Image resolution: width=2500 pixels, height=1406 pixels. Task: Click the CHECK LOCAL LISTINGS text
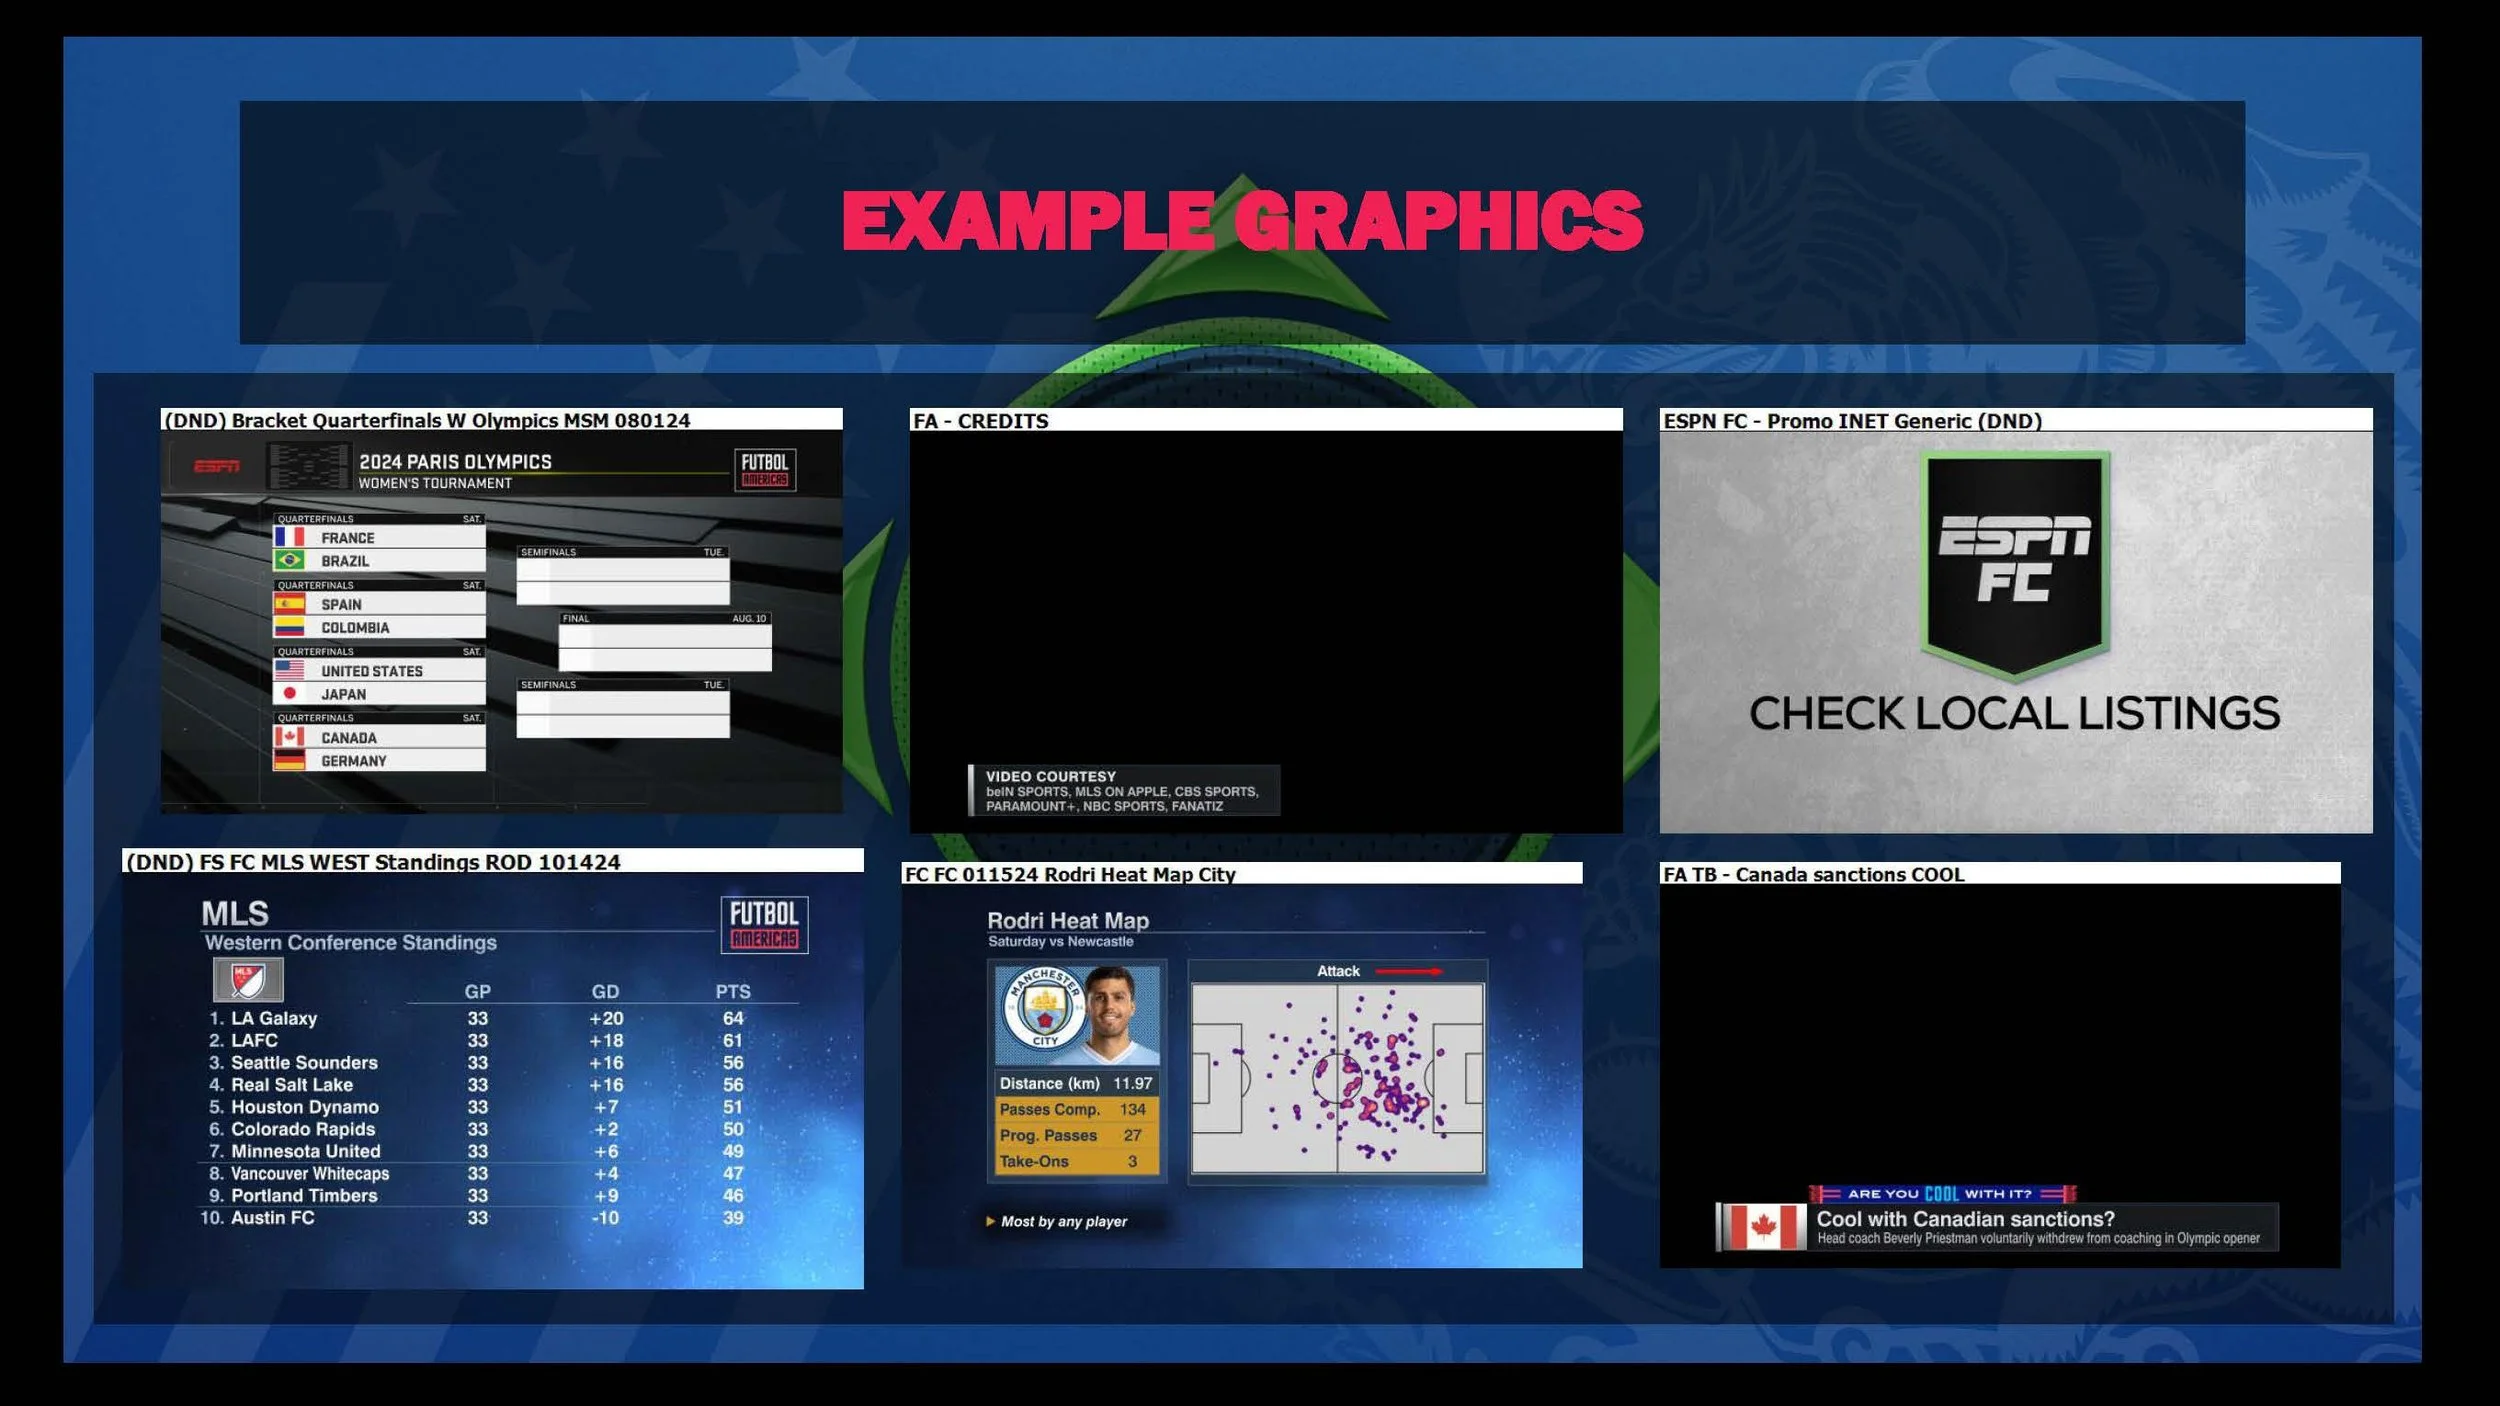click(x=2014, y=714)
